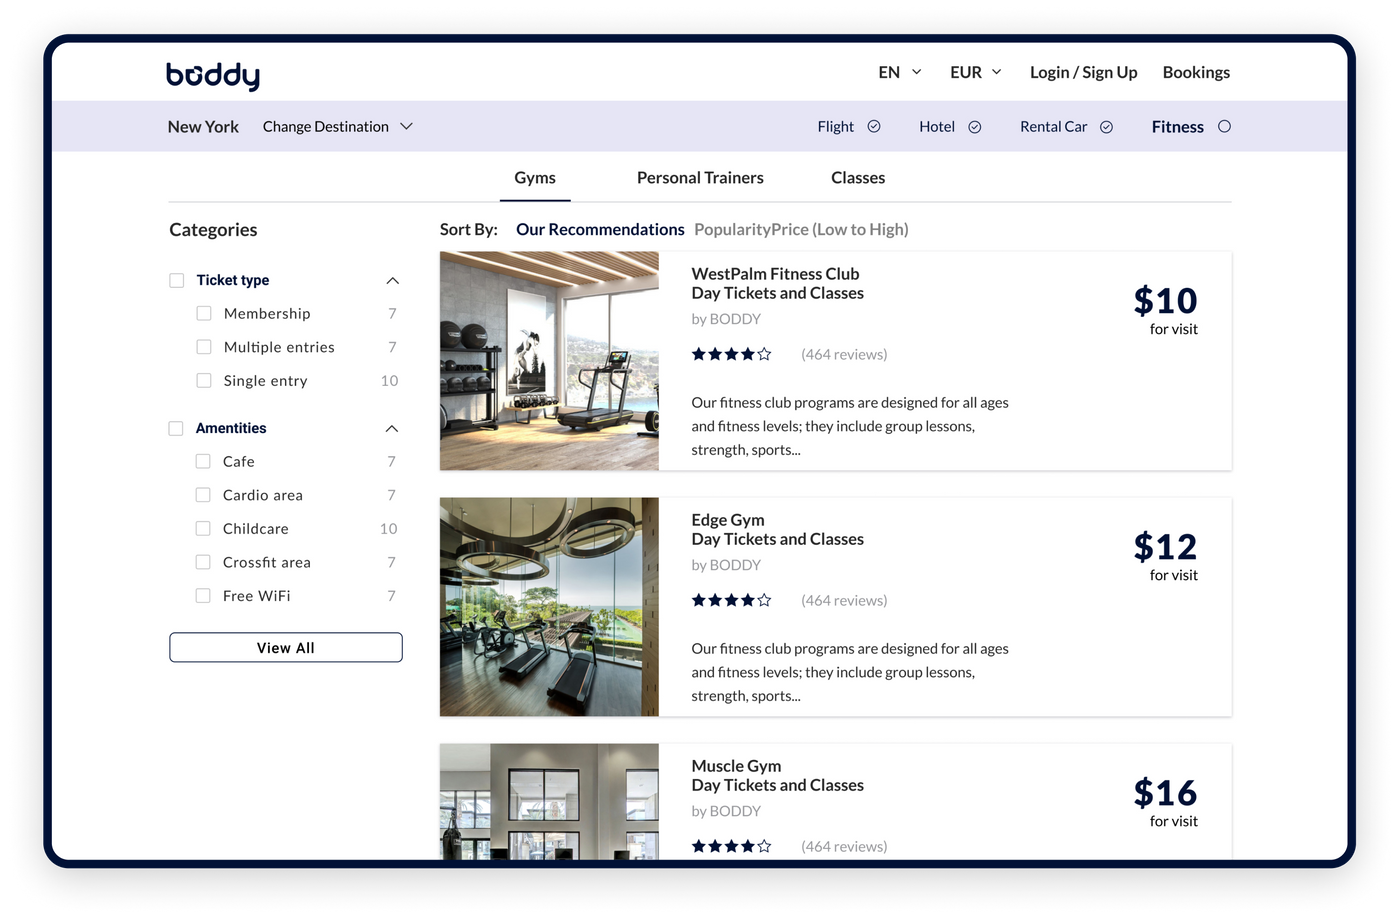Screen dimensions: 1398x919
Task: Click the $12 for visit price
Action: (1165, 557)
